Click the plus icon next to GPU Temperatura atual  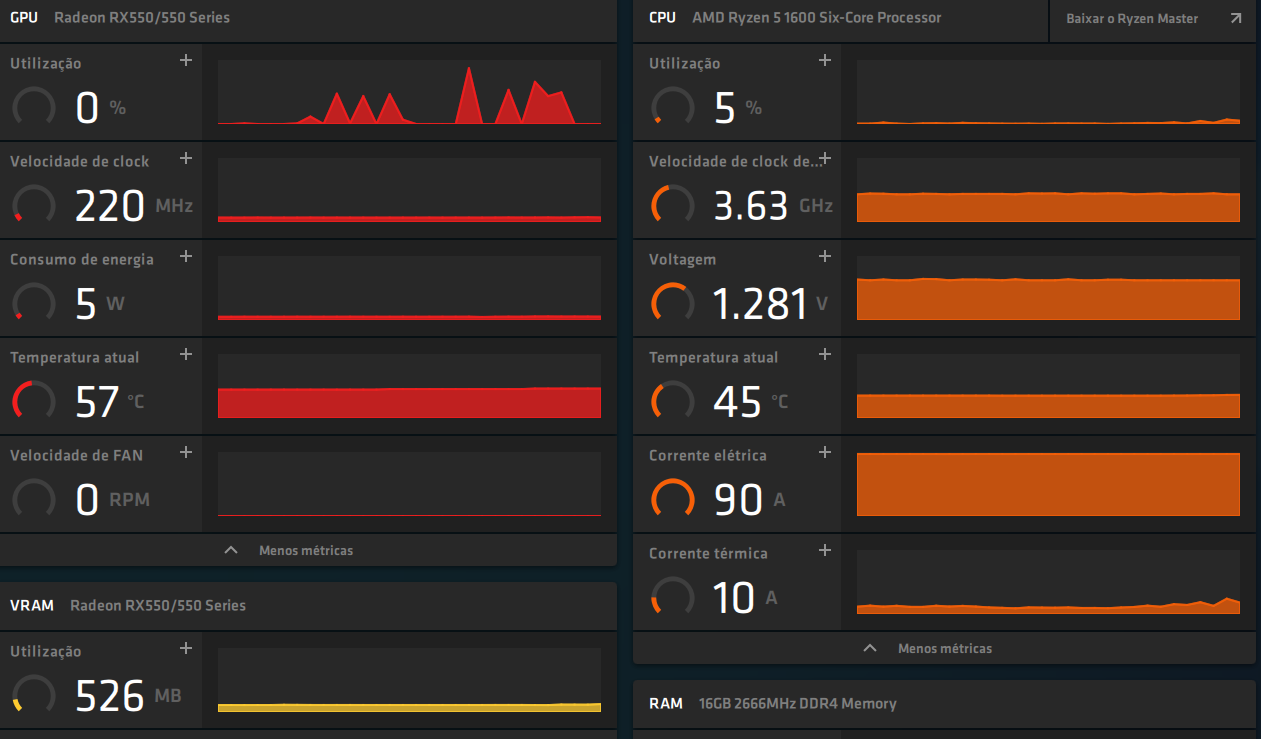click(185, 355)
